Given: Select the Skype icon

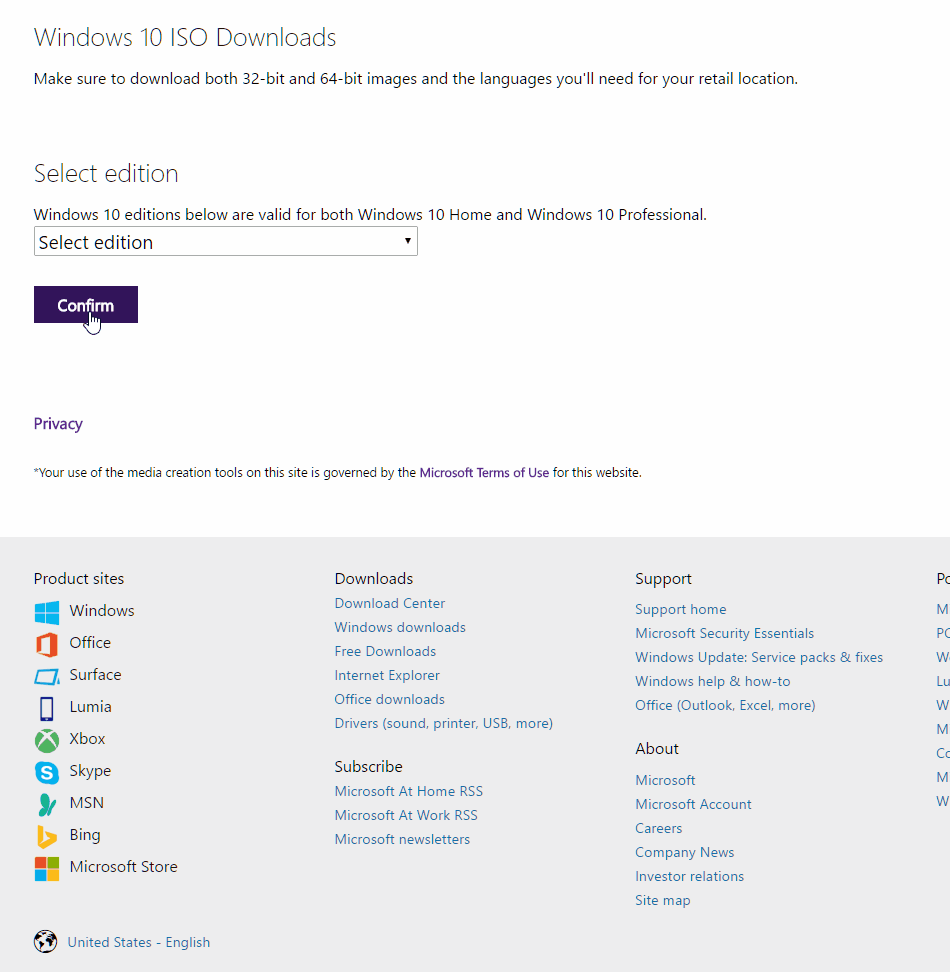Looking at the screenshot, I should tap(45, 771).
